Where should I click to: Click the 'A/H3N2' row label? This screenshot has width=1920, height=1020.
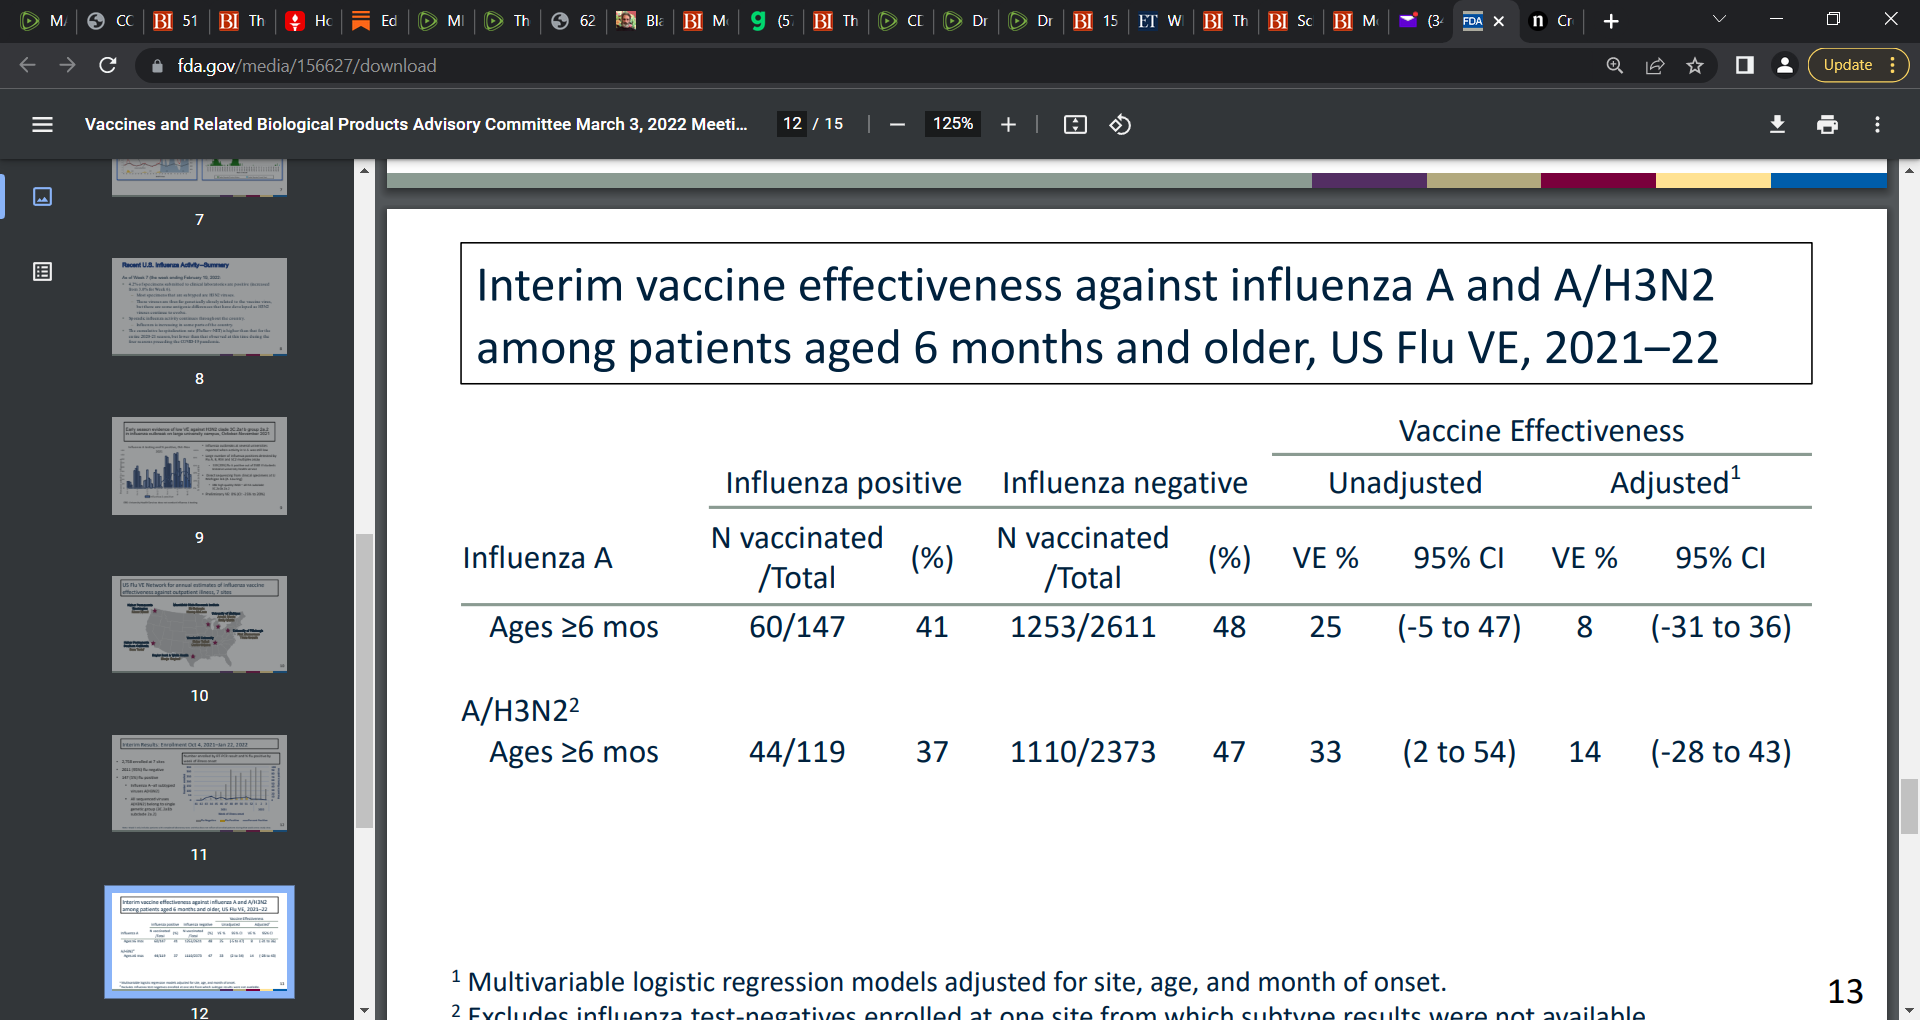(520, 710)
